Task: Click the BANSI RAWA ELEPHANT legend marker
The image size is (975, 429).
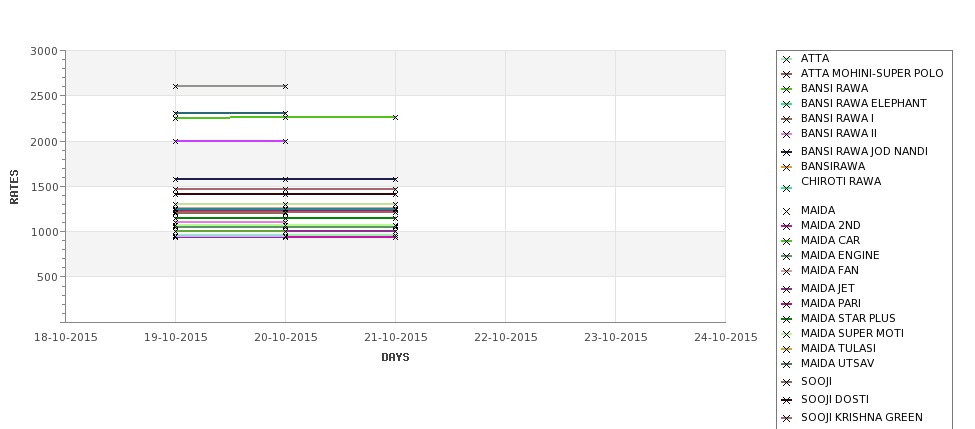Action: [x=787, y=104]
